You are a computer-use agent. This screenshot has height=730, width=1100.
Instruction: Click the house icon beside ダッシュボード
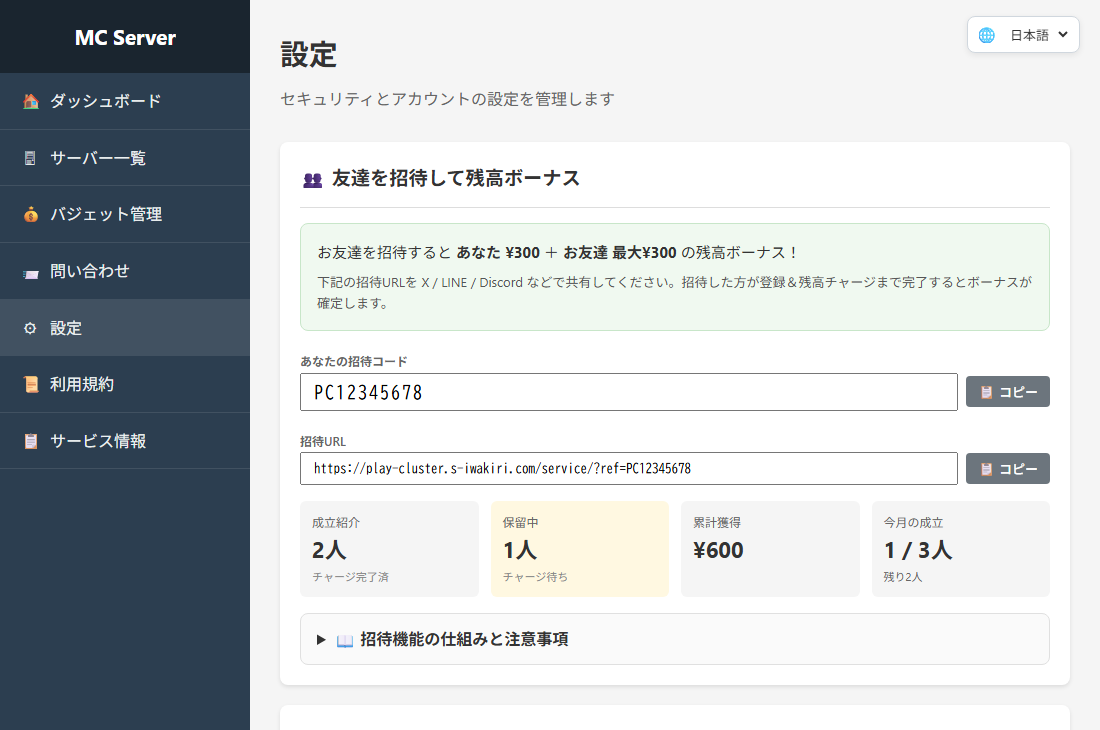[31, 101]
